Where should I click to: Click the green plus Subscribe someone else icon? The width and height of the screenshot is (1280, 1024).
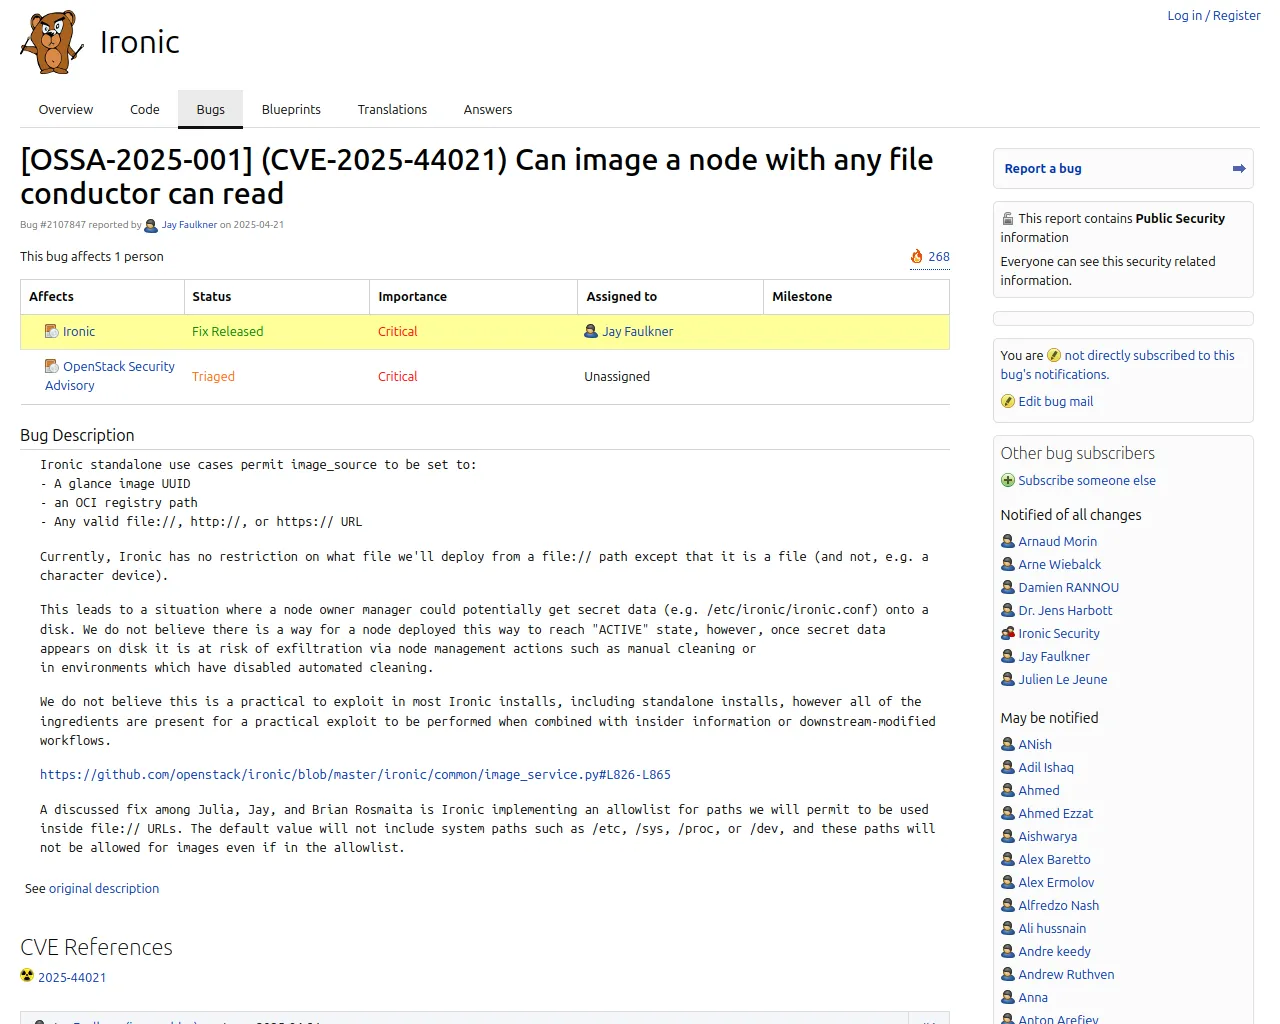coord(1008,480)
